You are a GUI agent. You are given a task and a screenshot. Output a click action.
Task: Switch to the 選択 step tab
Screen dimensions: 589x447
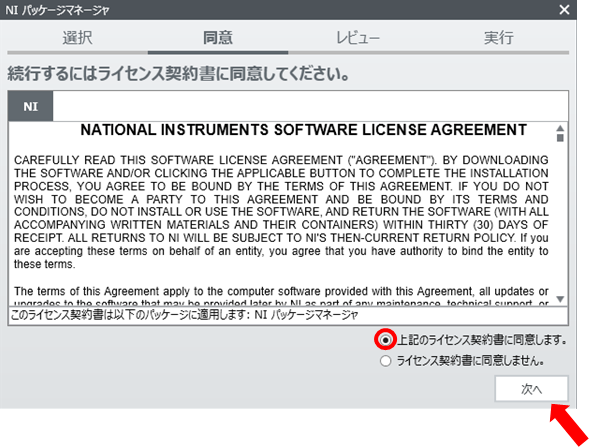pyautogui.click(x=77, y=38)
